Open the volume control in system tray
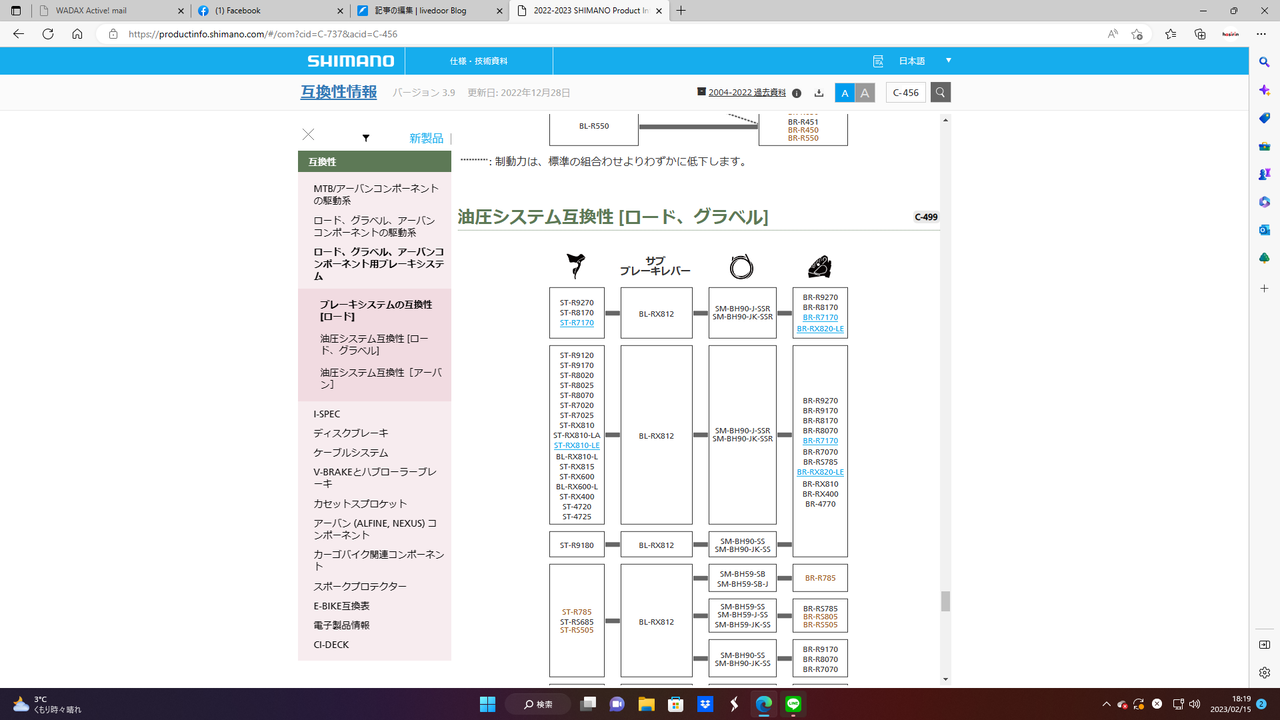This screenshot has height=720, width=1280. (1195, 704)
